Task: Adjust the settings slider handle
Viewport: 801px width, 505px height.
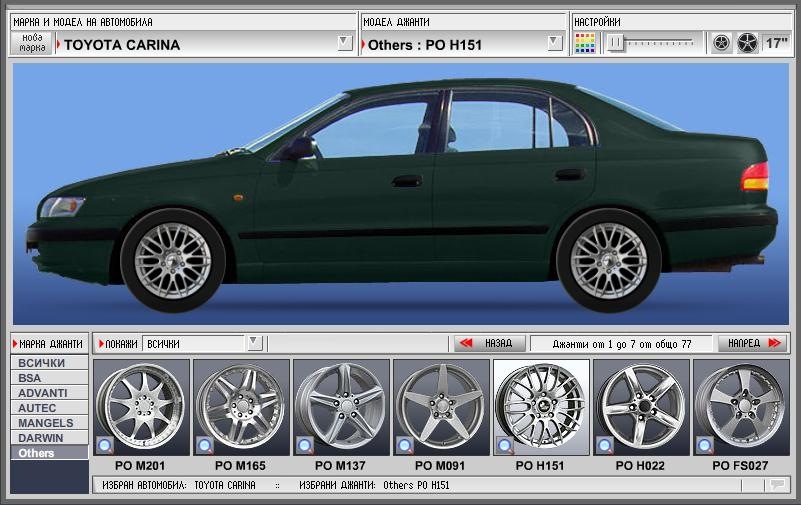Action: click(616, 43)
